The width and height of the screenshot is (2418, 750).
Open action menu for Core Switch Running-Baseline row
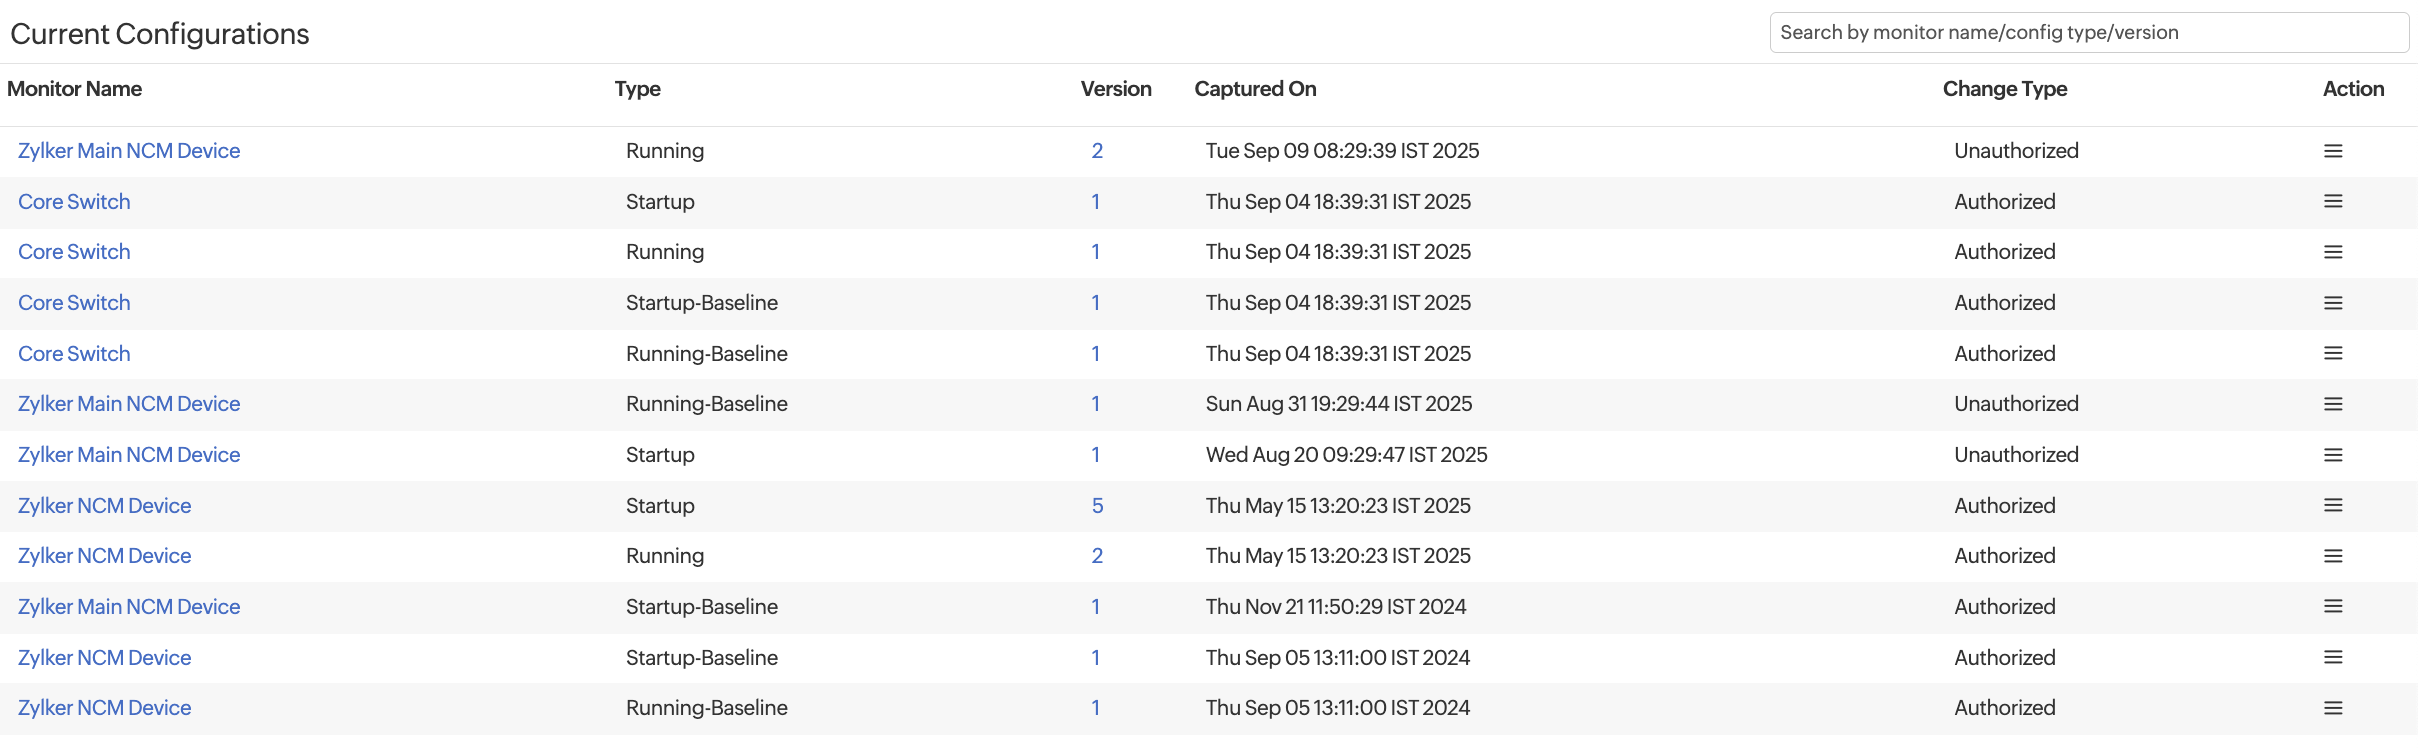tap(2332, 354)
